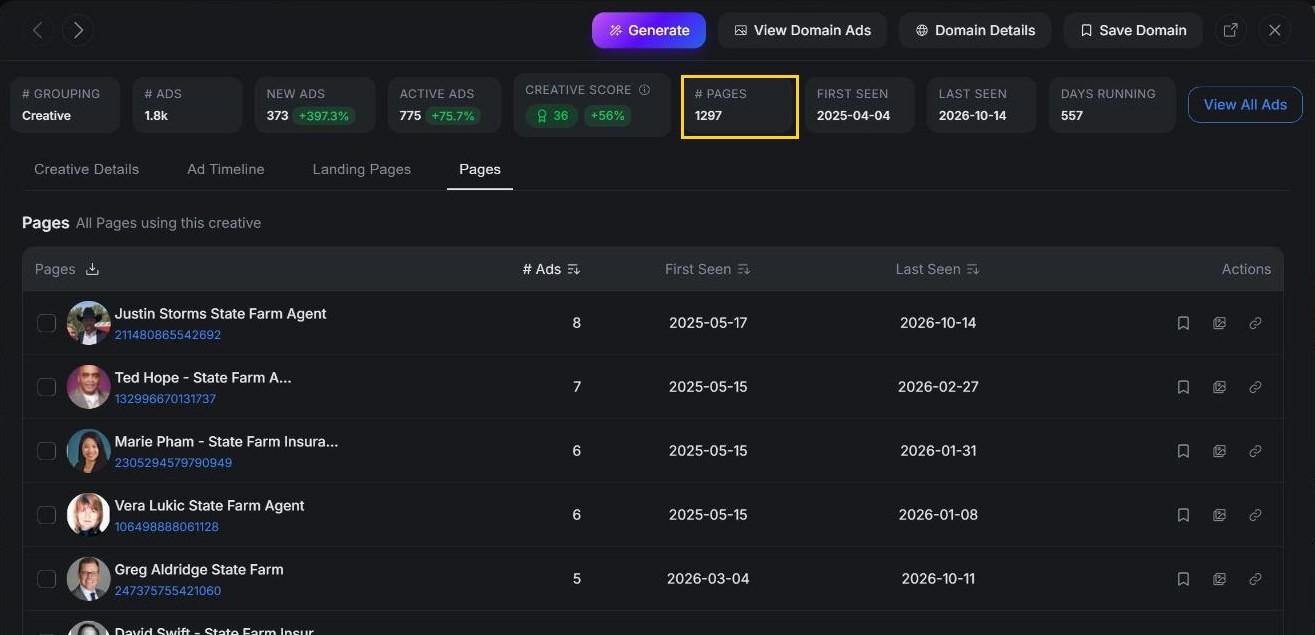Check the Justin Storms row checkbox

click(x=46, y=323)
